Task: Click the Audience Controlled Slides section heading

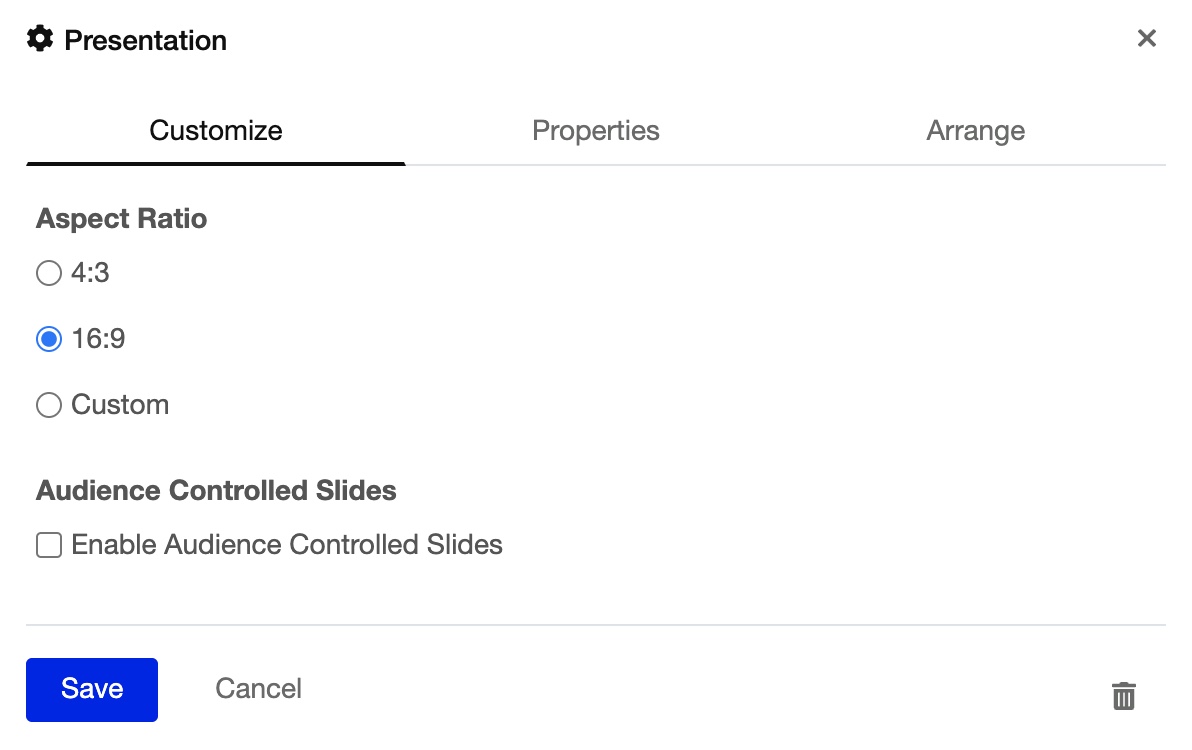Action: click(216, 491)
